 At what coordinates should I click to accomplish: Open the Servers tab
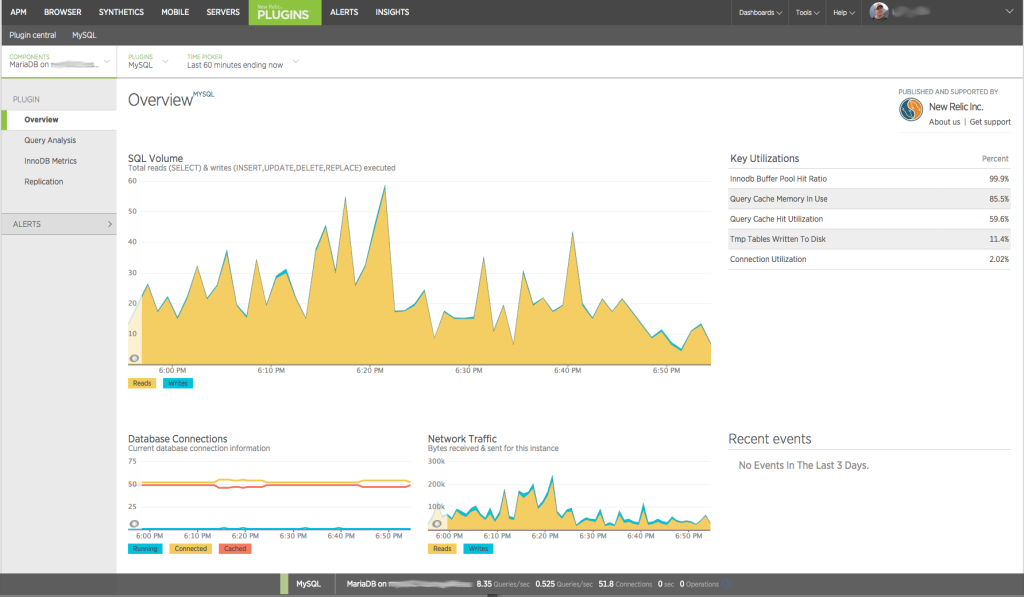point(223,12)
